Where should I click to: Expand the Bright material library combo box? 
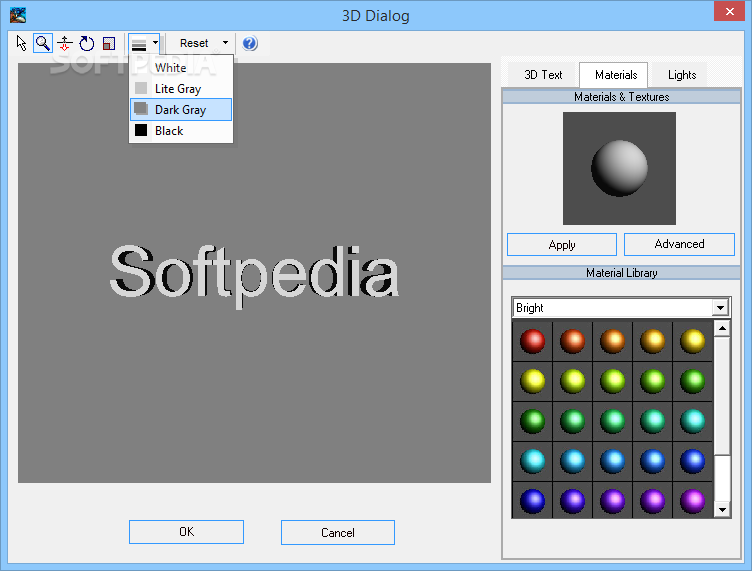coord(720,308)
